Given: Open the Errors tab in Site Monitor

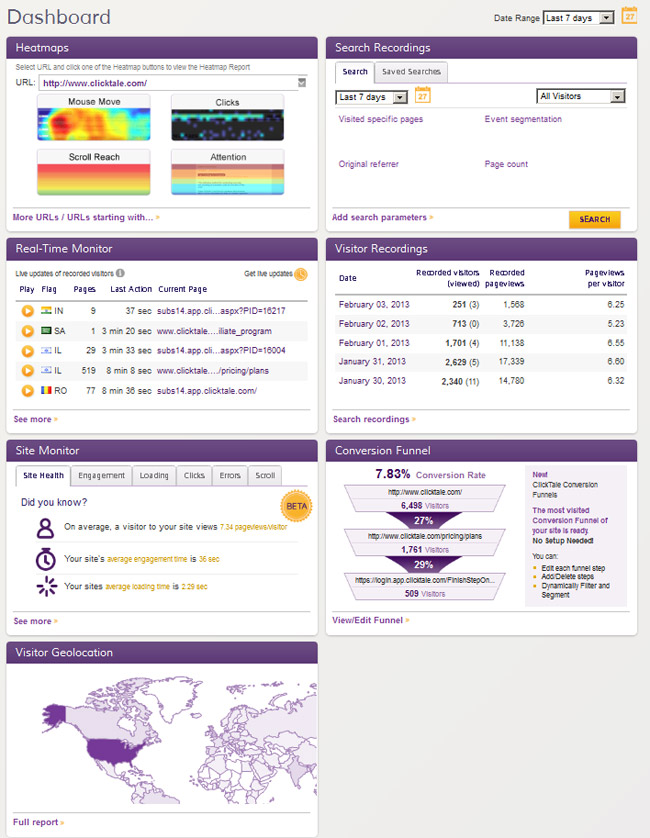Looking at the screenshot, I should (x=229, y=476).
